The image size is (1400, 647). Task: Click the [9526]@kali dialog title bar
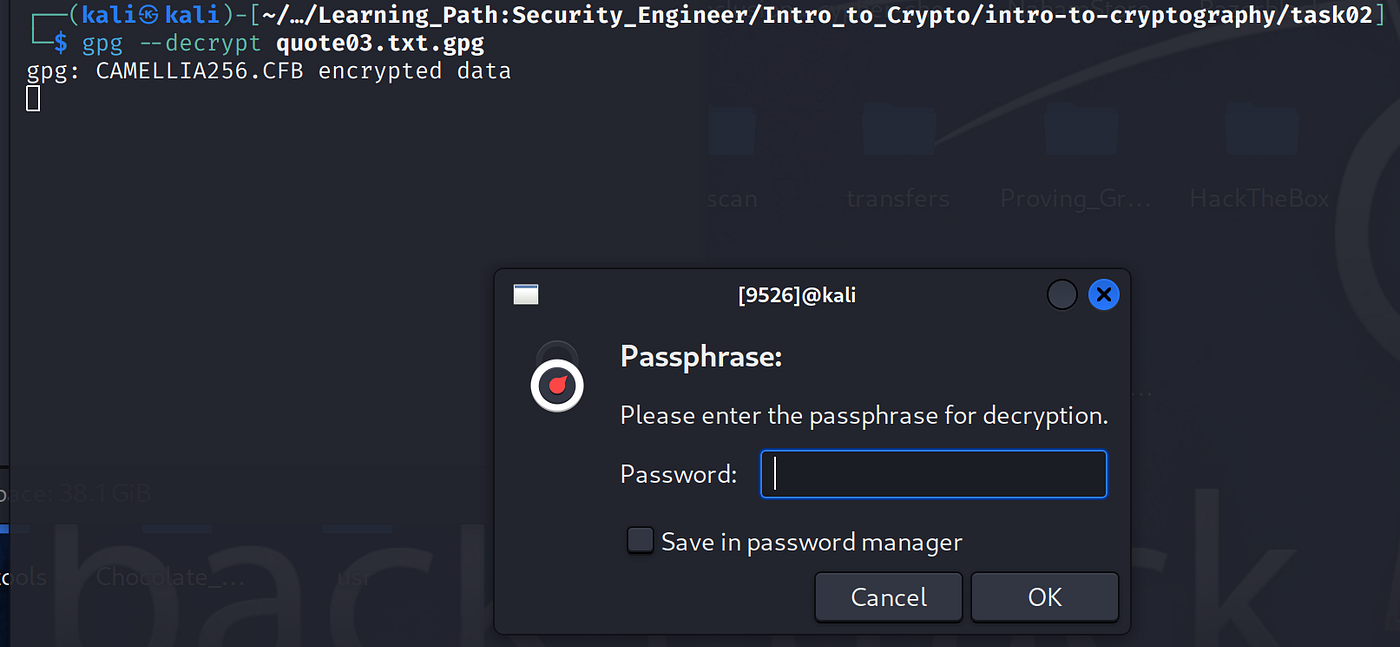pos(797,294)
